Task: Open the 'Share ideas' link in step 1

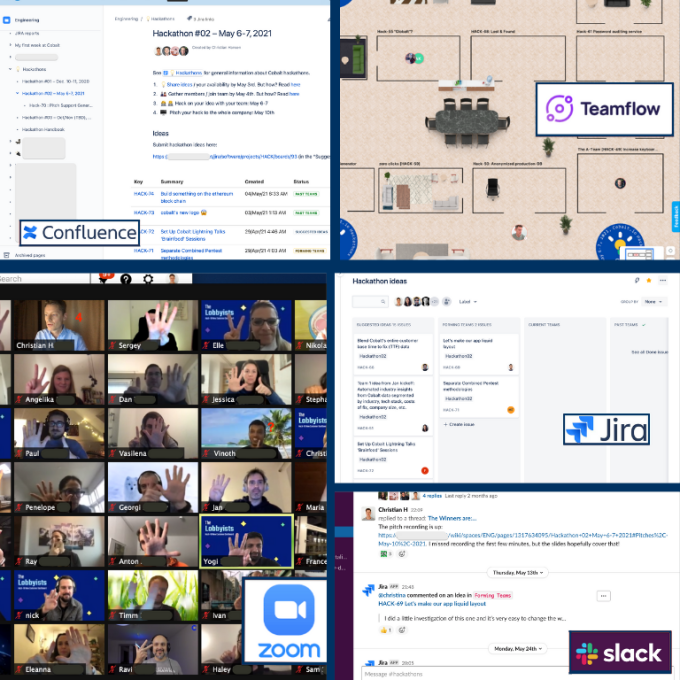Action: [x=180, y=85]
